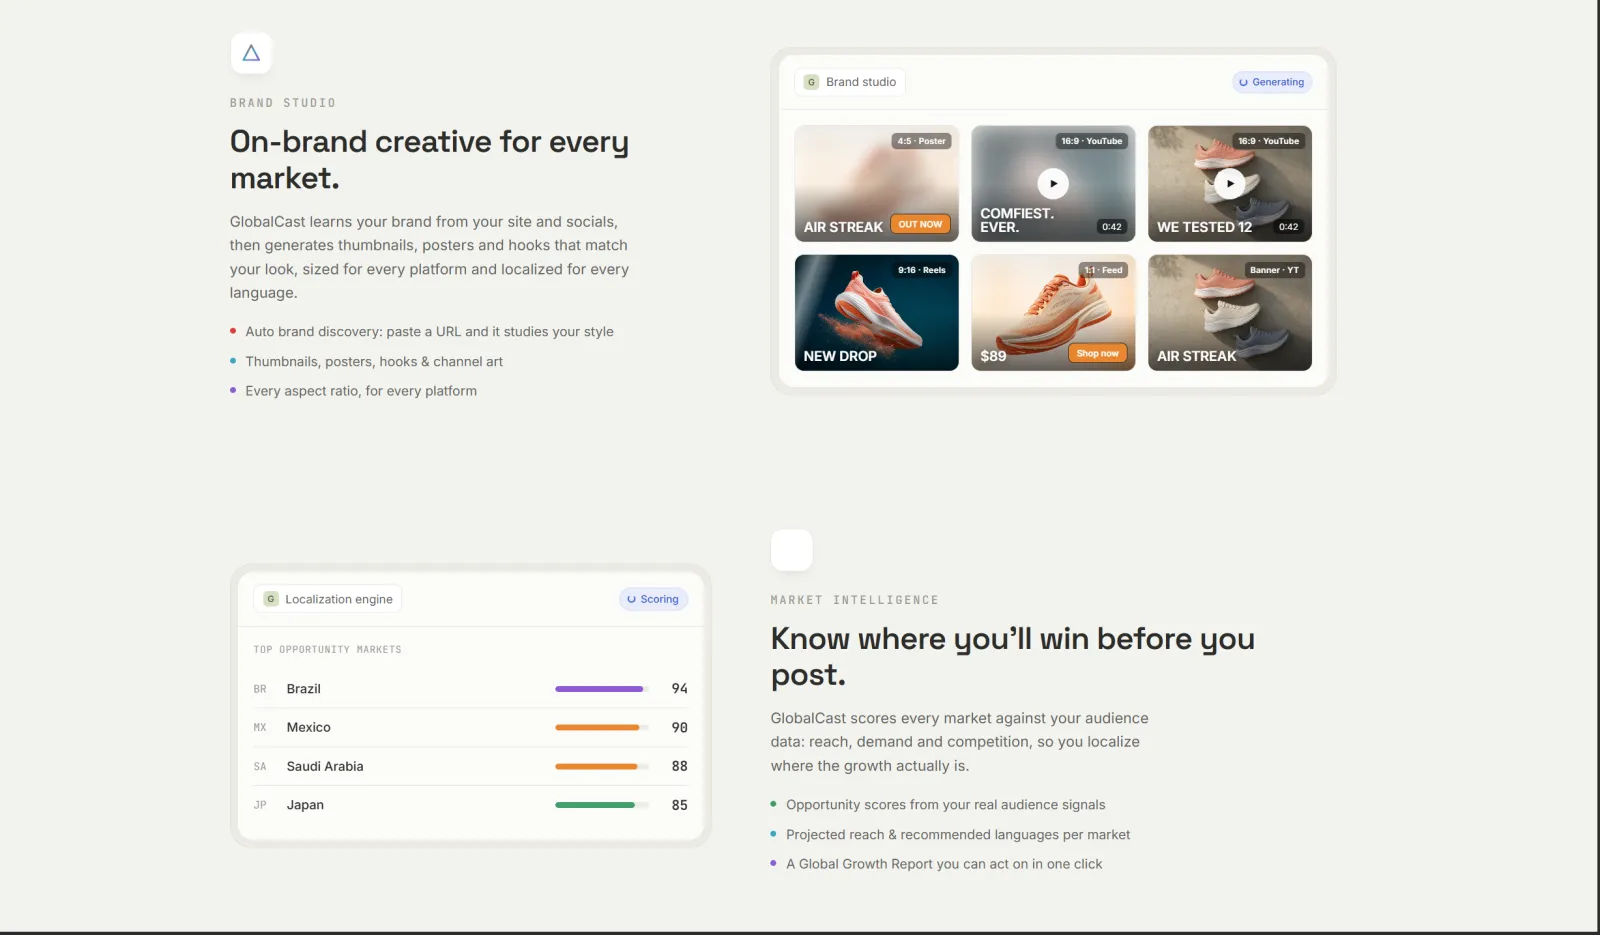The width and height of the screenshot is (1600, 935).
Task: Click the Brazil score bar
Action: (x=602, y=689)
